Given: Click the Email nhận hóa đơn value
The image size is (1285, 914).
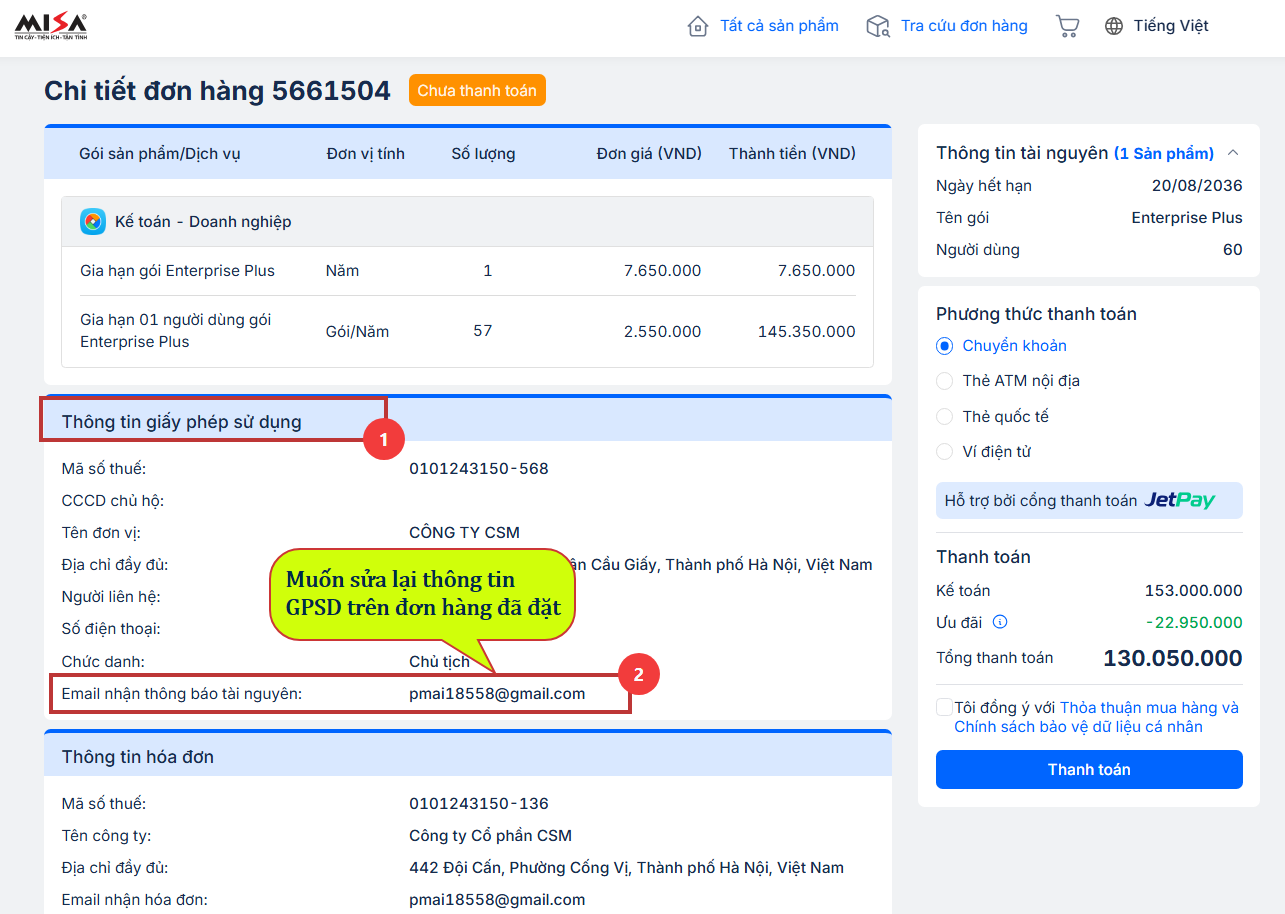Looking at the screenshot, I should click(x=497, y=900).
